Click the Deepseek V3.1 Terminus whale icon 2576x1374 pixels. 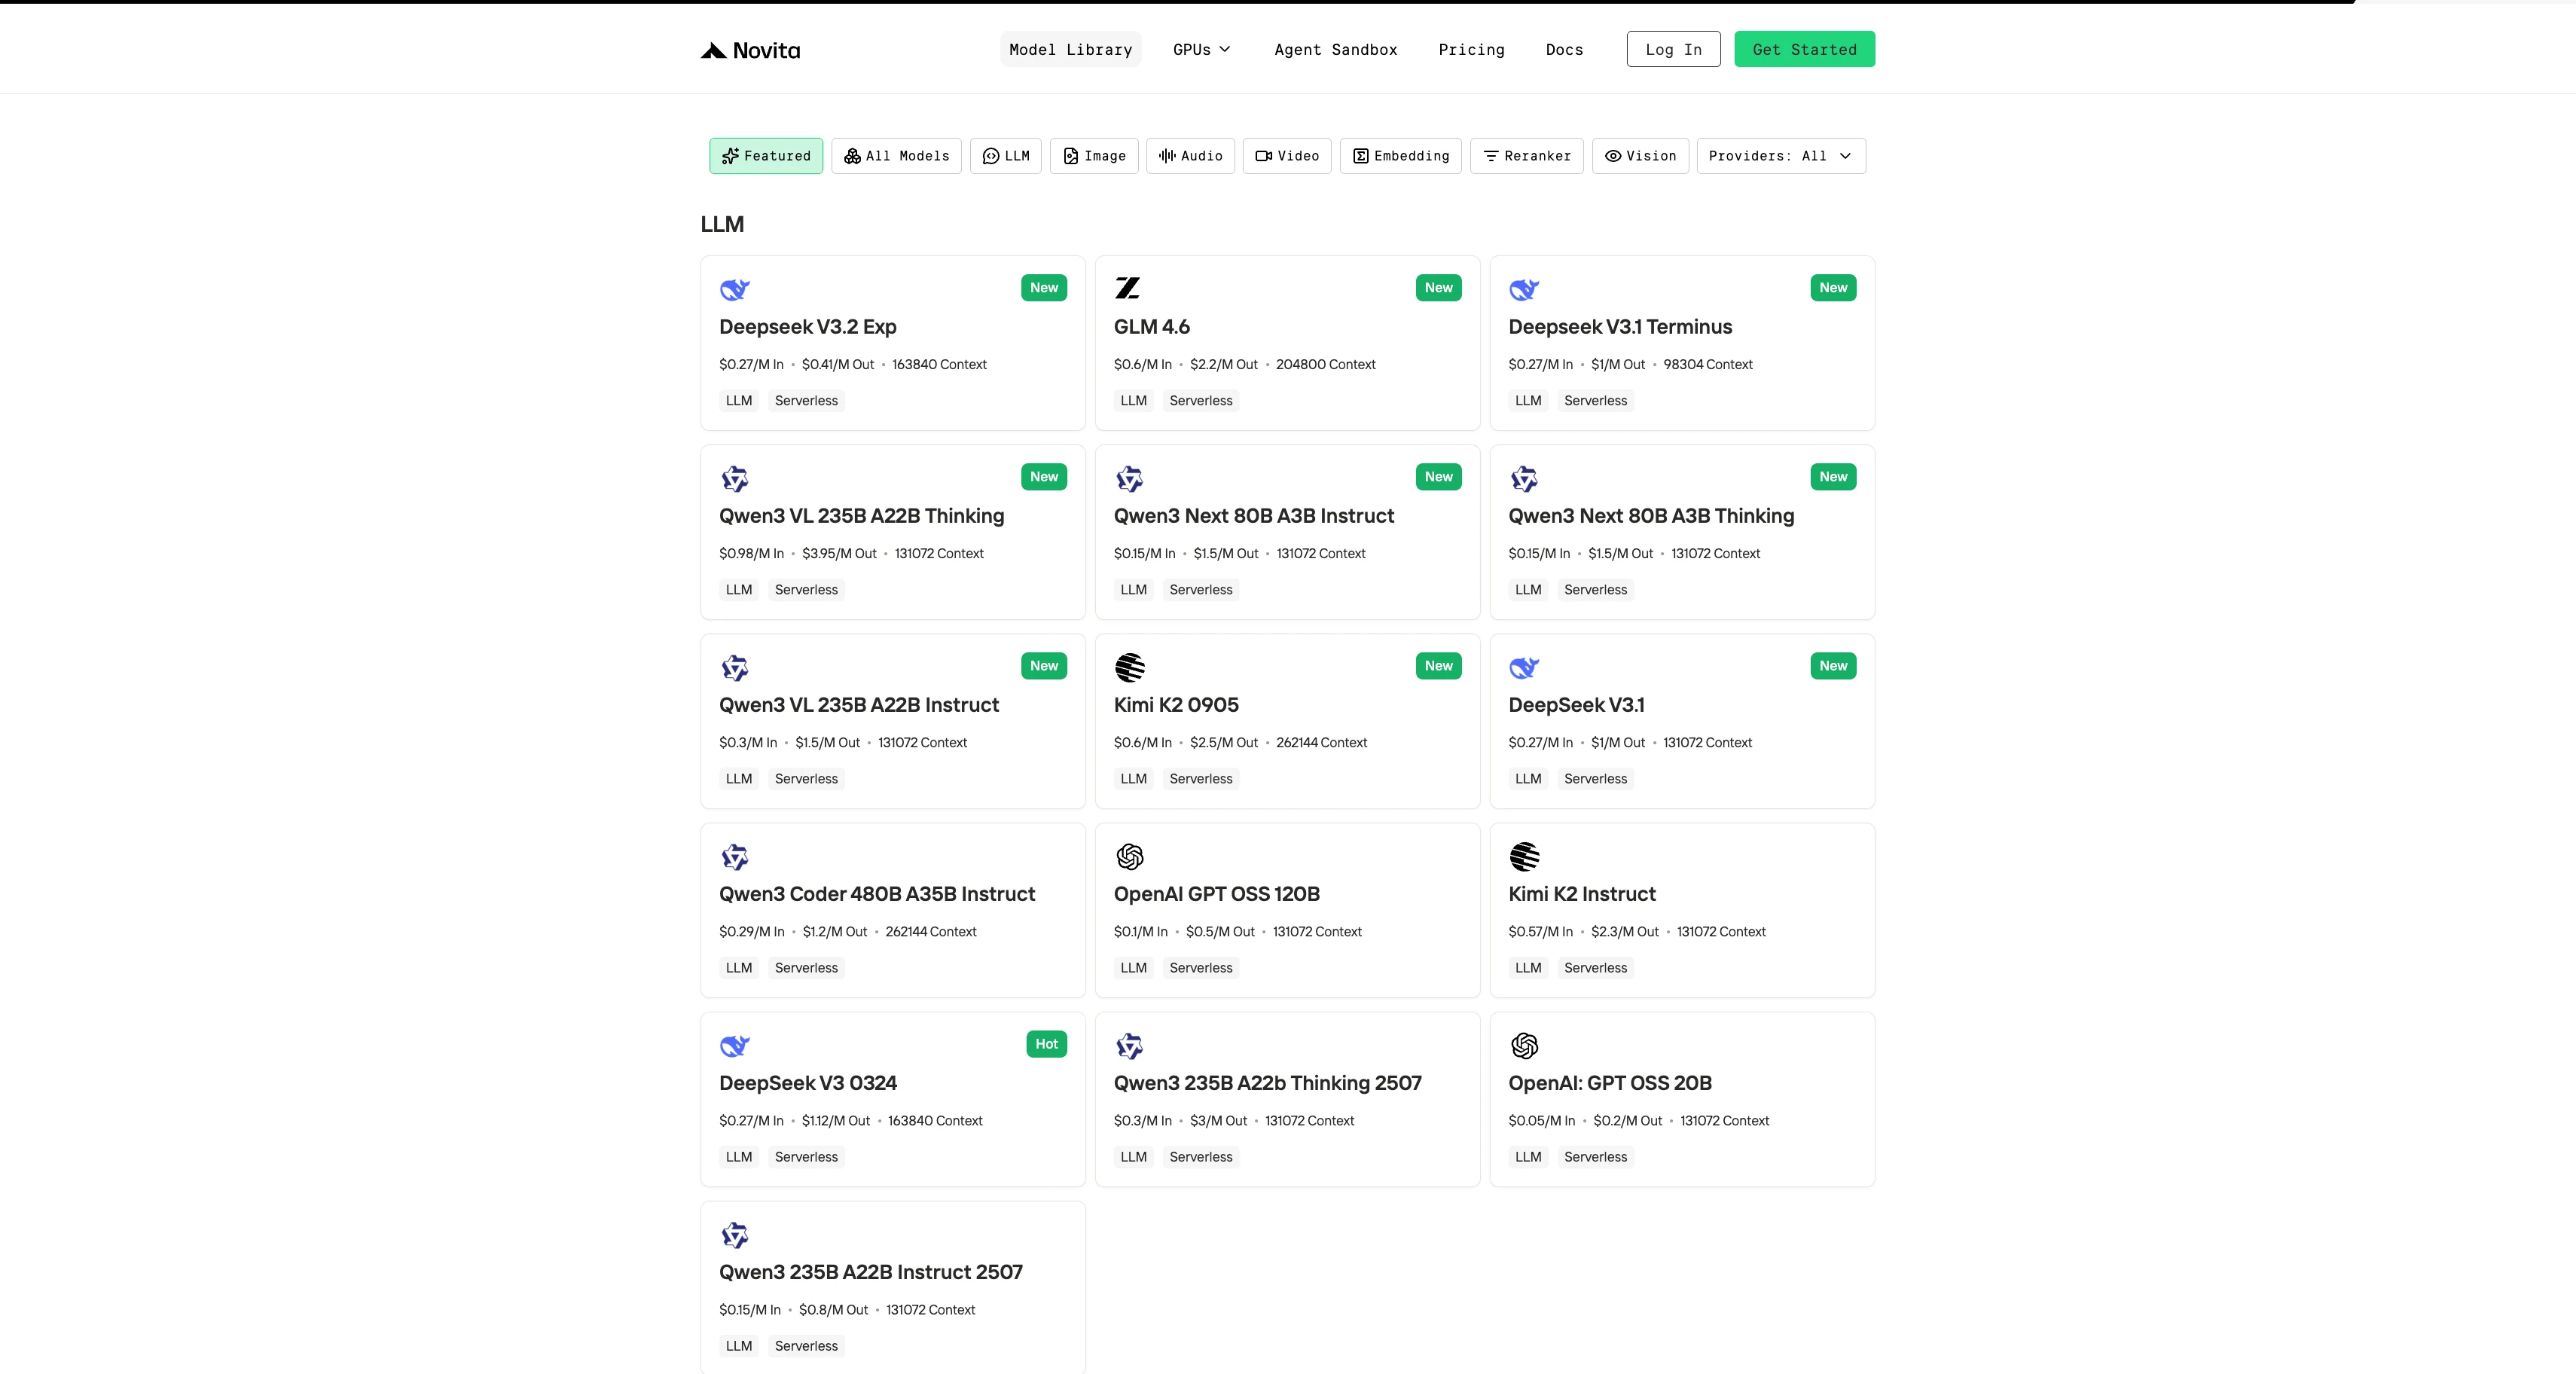coord(1524,289)
